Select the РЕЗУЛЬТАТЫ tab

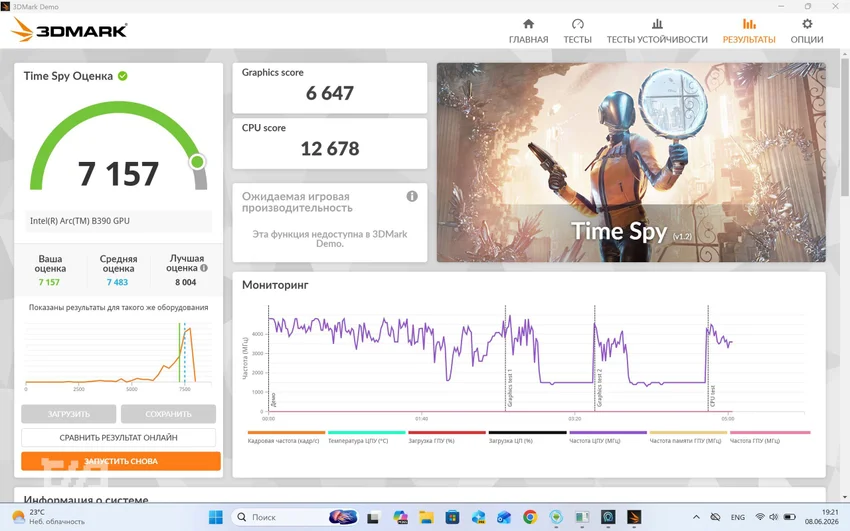click(x=749, y=31)
